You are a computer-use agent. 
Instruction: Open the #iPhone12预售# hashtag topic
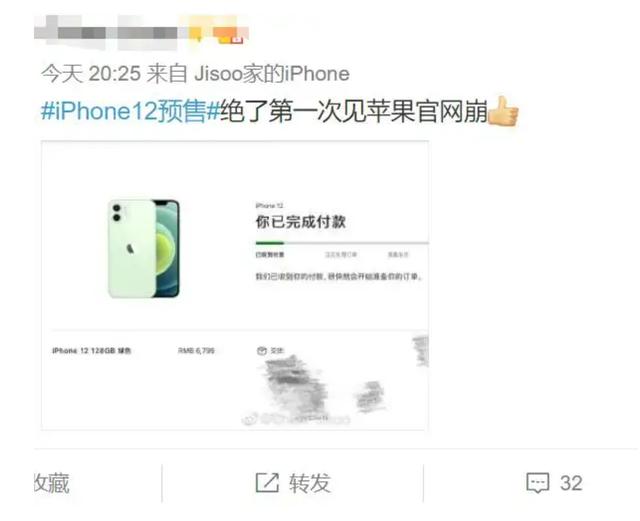coord(131,111)
